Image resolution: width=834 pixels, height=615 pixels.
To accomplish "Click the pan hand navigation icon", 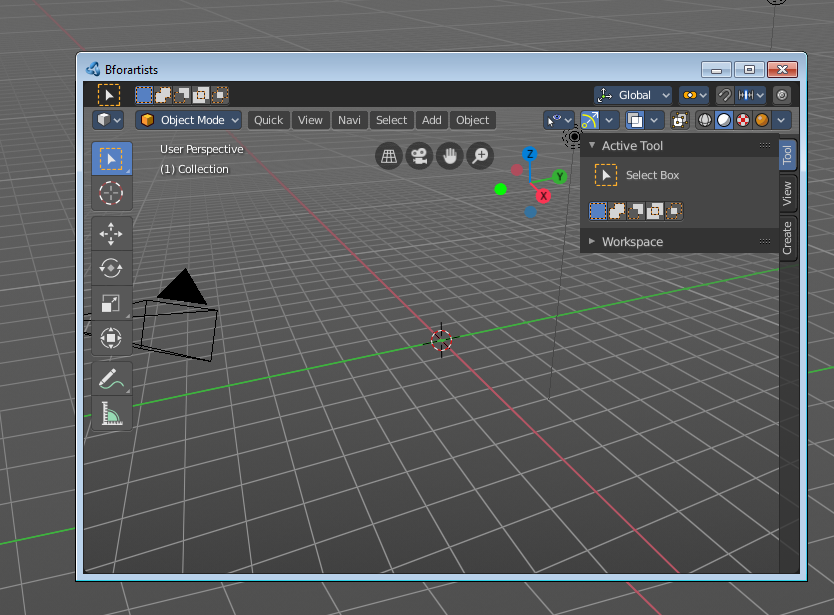I will [449, 156].
